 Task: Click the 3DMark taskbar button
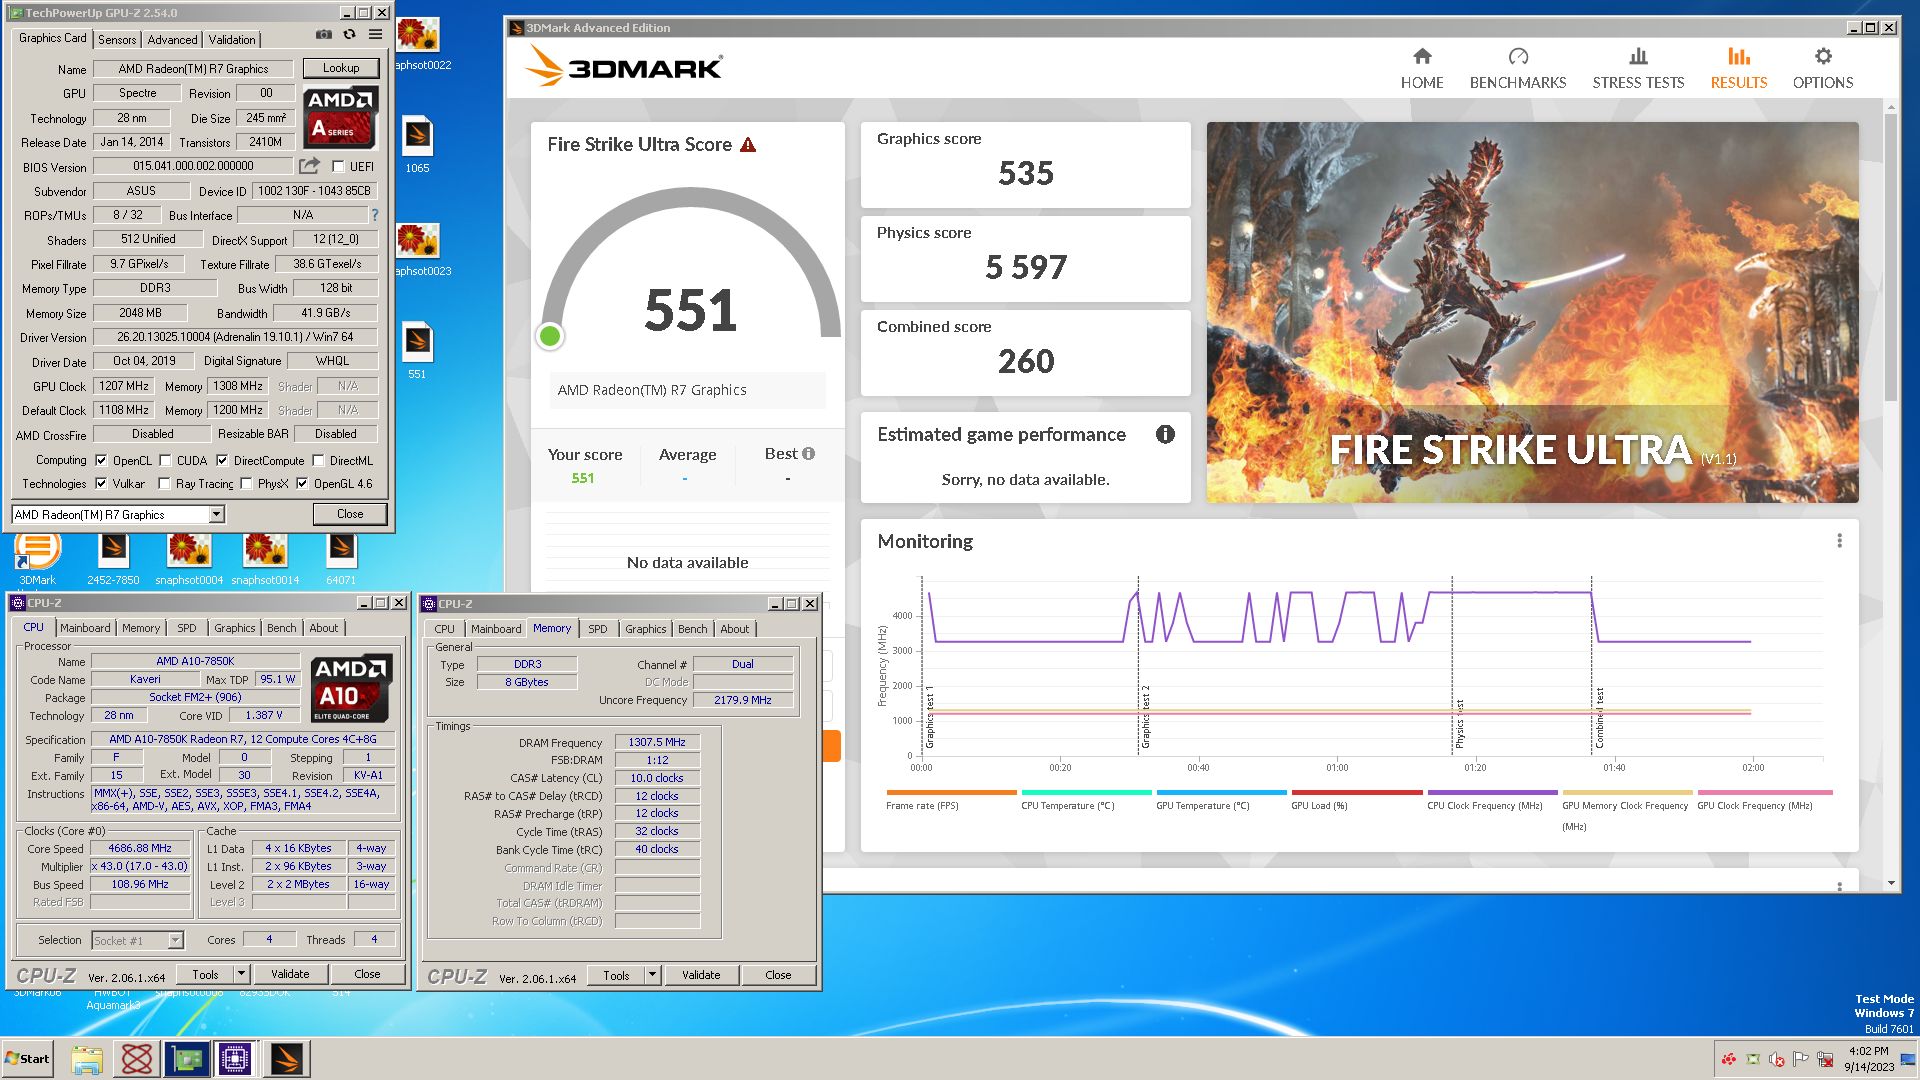[286, 1059]
